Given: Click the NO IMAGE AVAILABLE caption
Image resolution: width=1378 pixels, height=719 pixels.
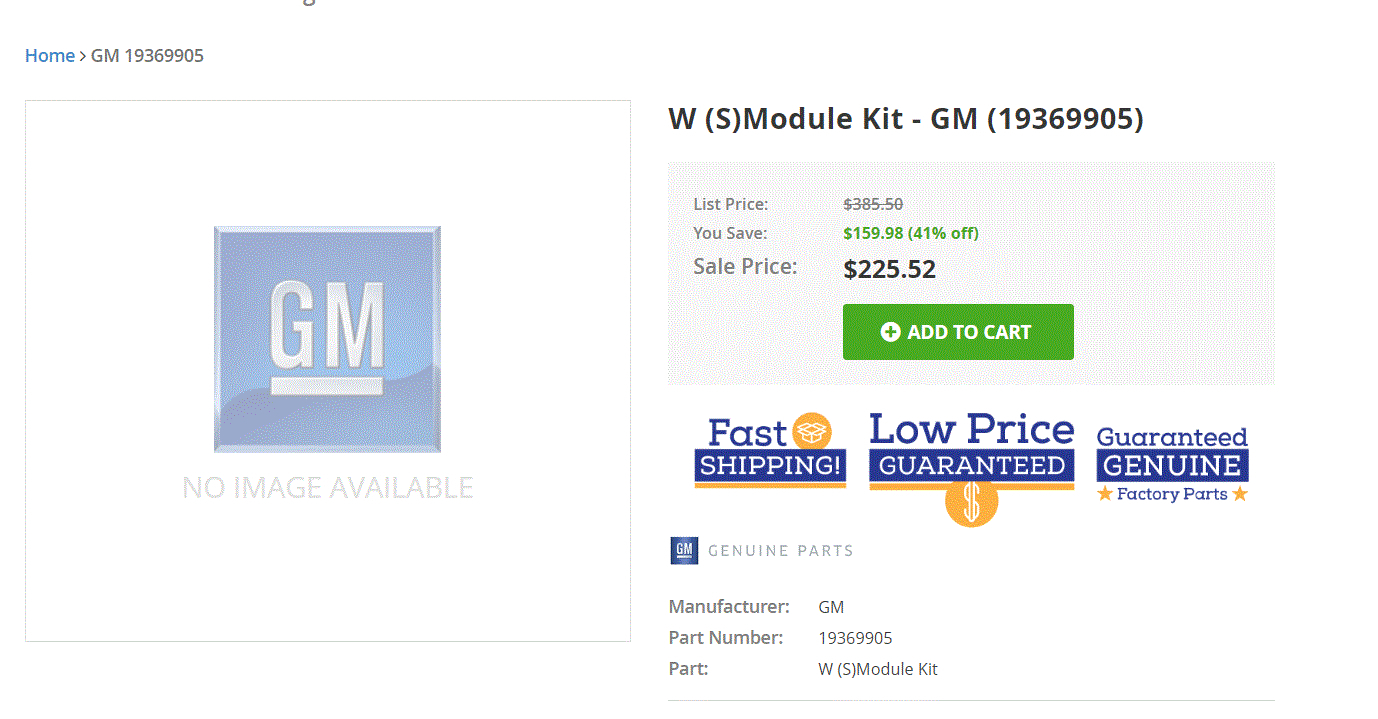Looking at the screenshot, I should pos(327,488).
